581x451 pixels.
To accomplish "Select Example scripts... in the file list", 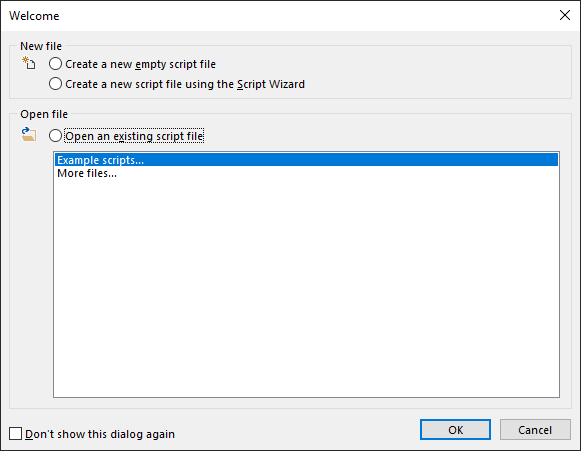I will [306, 160].
